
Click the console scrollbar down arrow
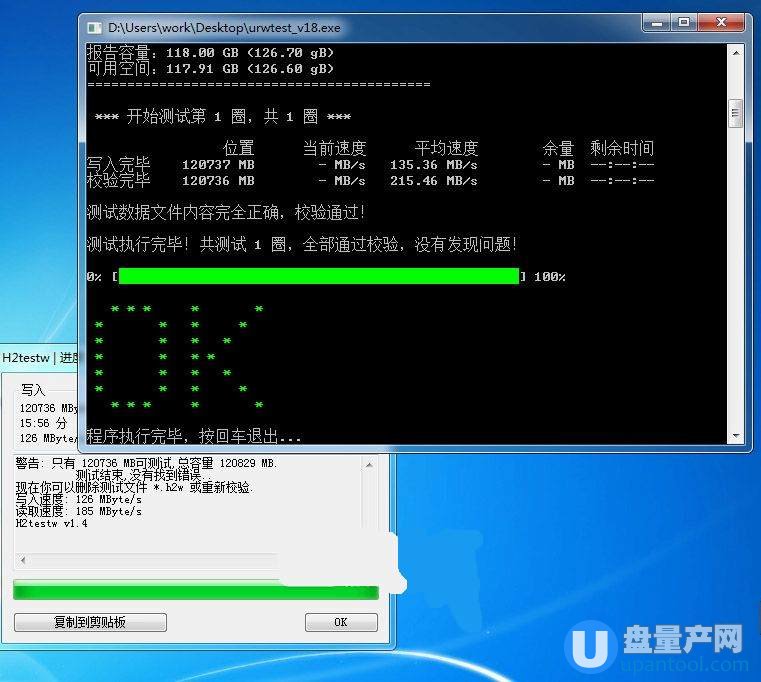coord(736,436)
